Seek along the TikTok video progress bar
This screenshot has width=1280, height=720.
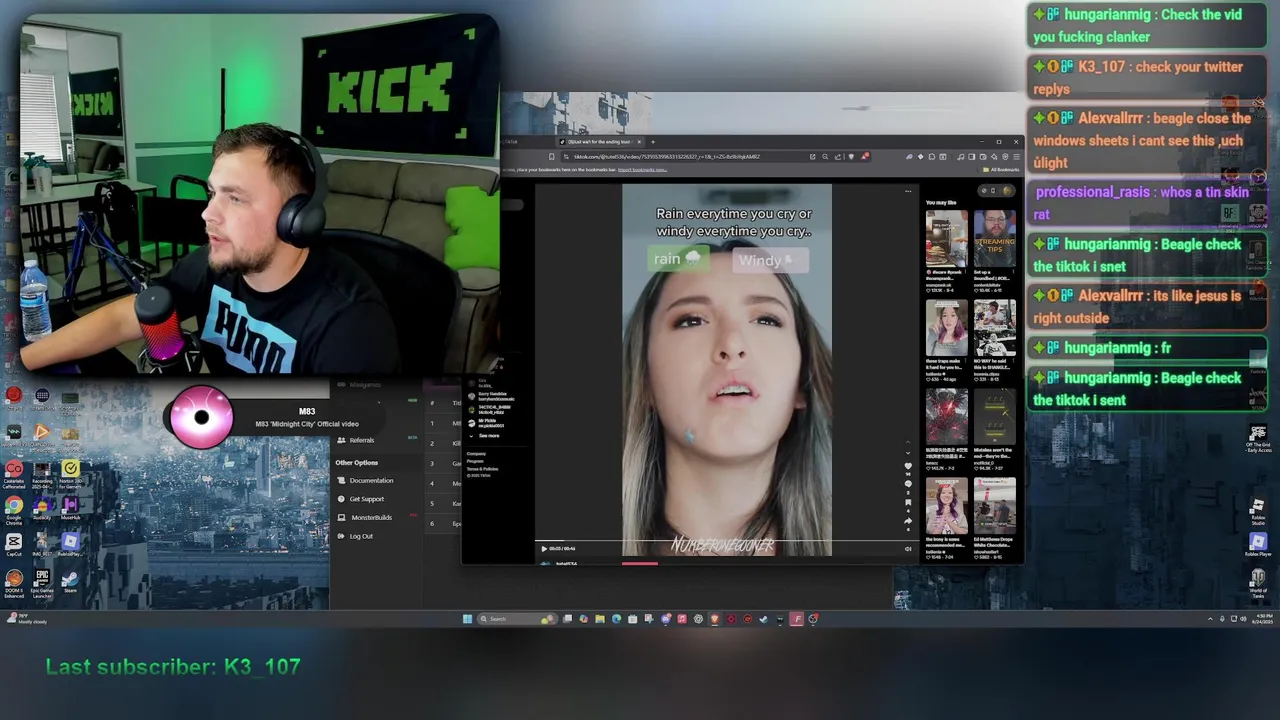(727, 541)
